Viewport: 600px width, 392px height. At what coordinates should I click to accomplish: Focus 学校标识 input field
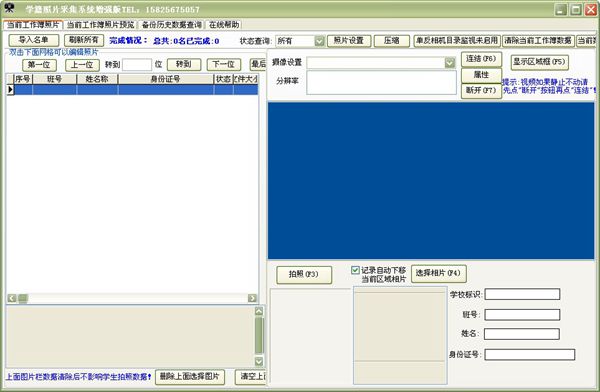[522, 294]
